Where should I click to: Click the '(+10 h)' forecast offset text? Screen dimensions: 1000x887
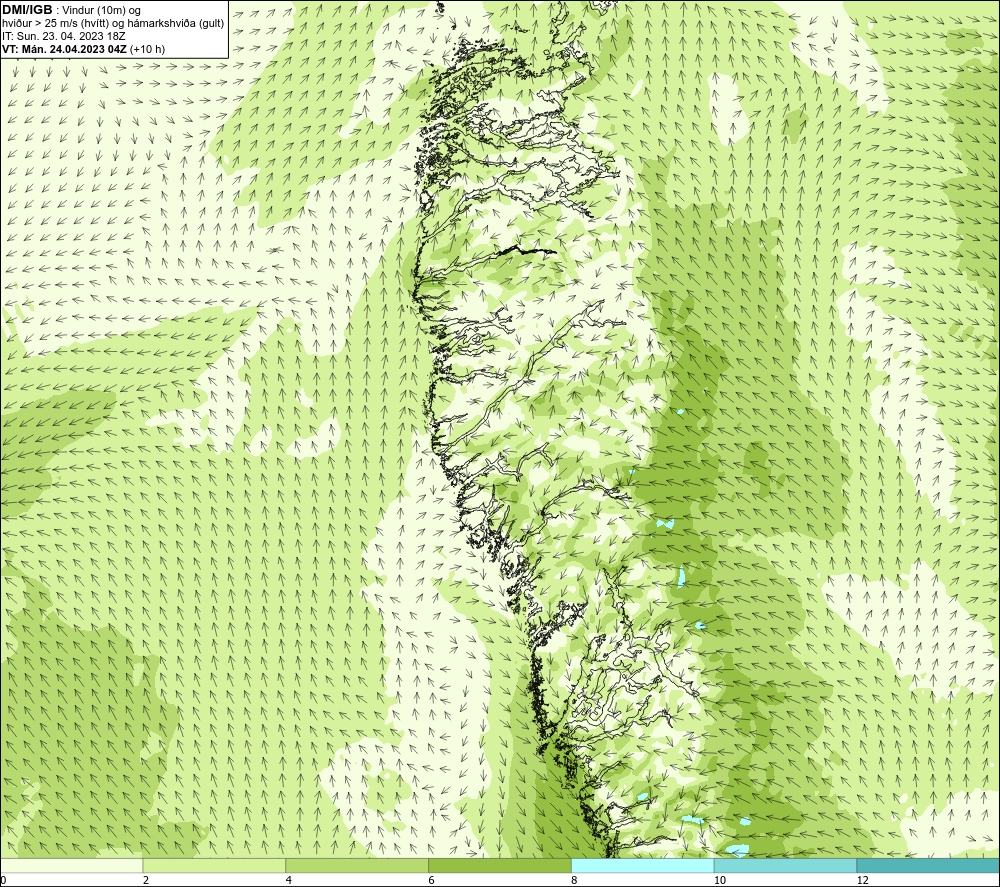(x=147, y=49)
